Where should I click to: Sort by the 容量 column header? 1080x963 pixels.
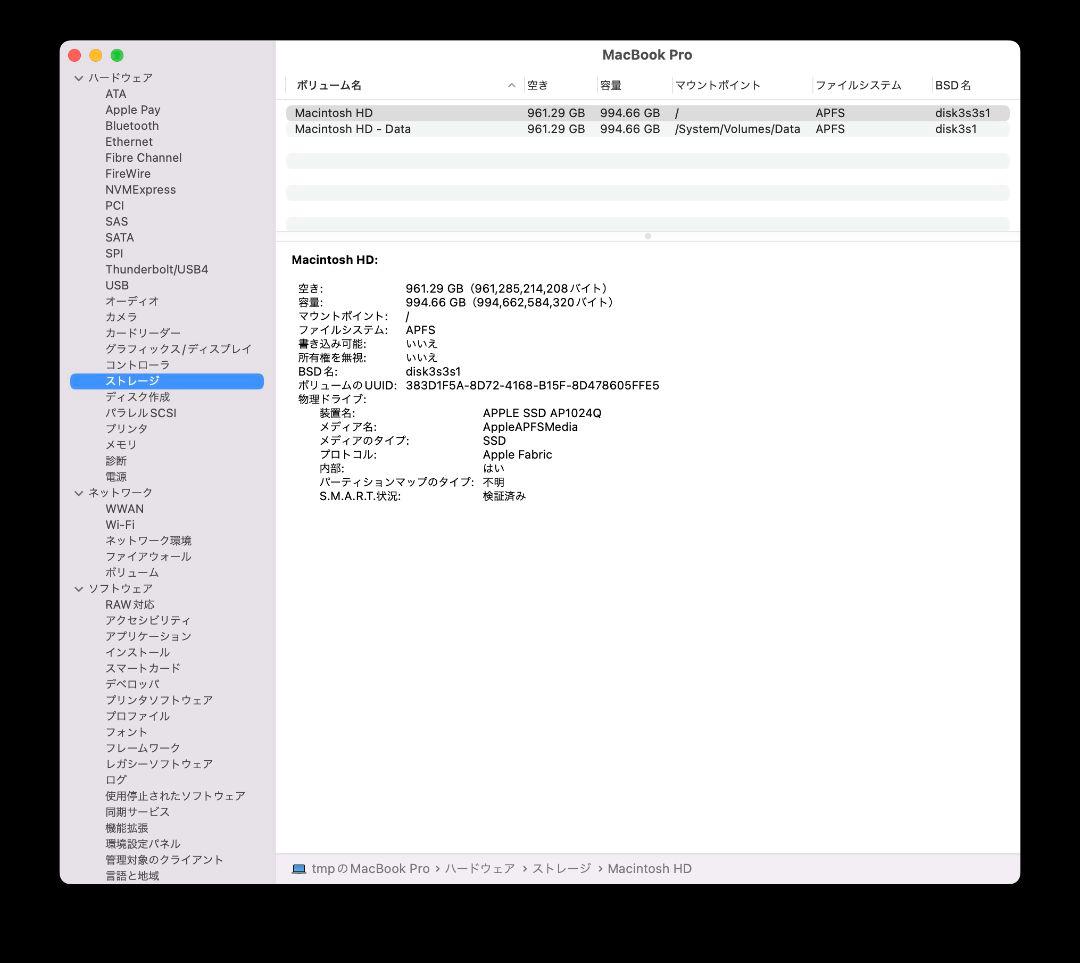click(611, 85)
